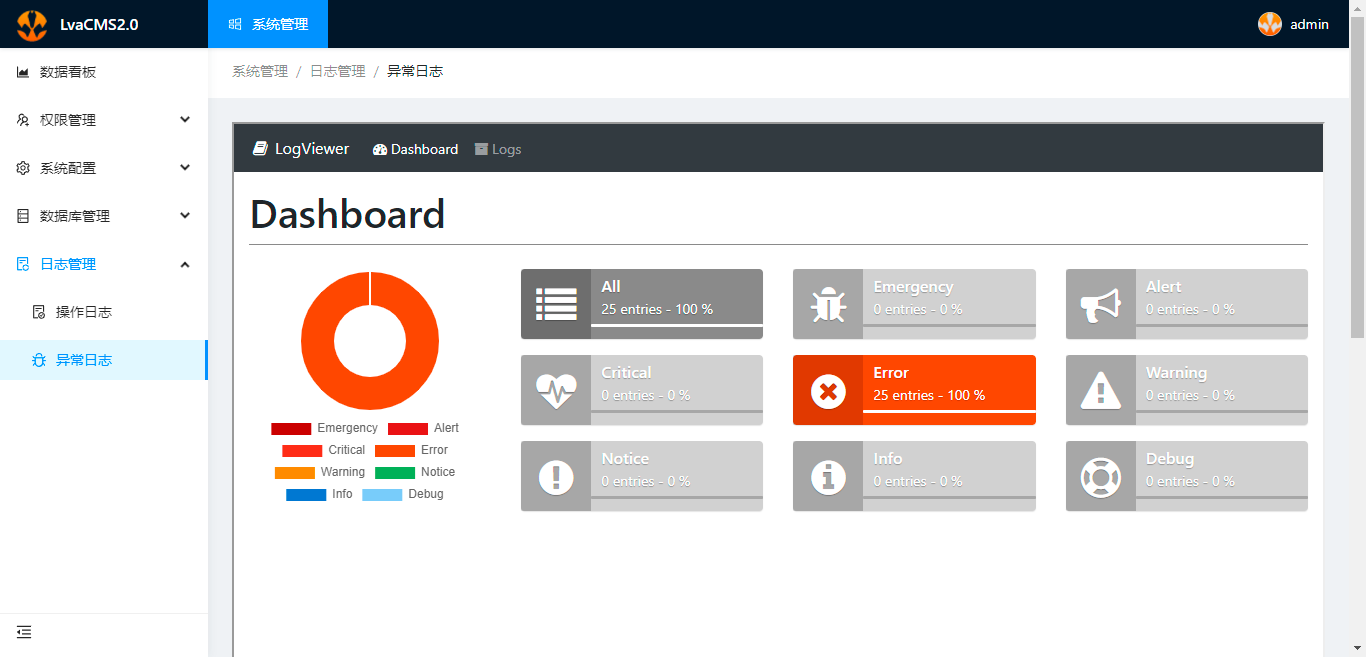This screenshot has width=1366, height=657.
Task: Open the LvaCMS2.0 home title
Action: tap(99, 24)
